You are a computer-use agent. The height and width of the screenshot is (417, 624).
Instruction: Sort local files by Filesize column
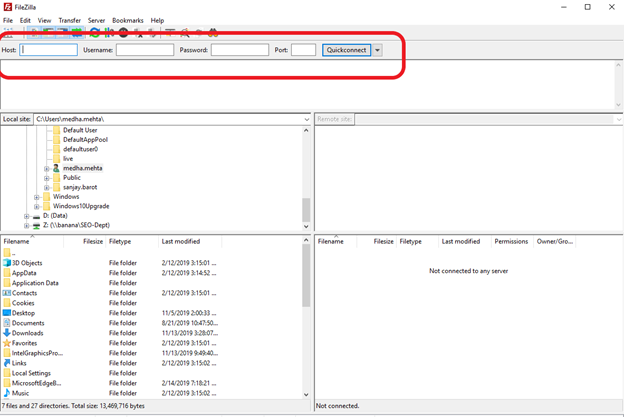point(85,242)
